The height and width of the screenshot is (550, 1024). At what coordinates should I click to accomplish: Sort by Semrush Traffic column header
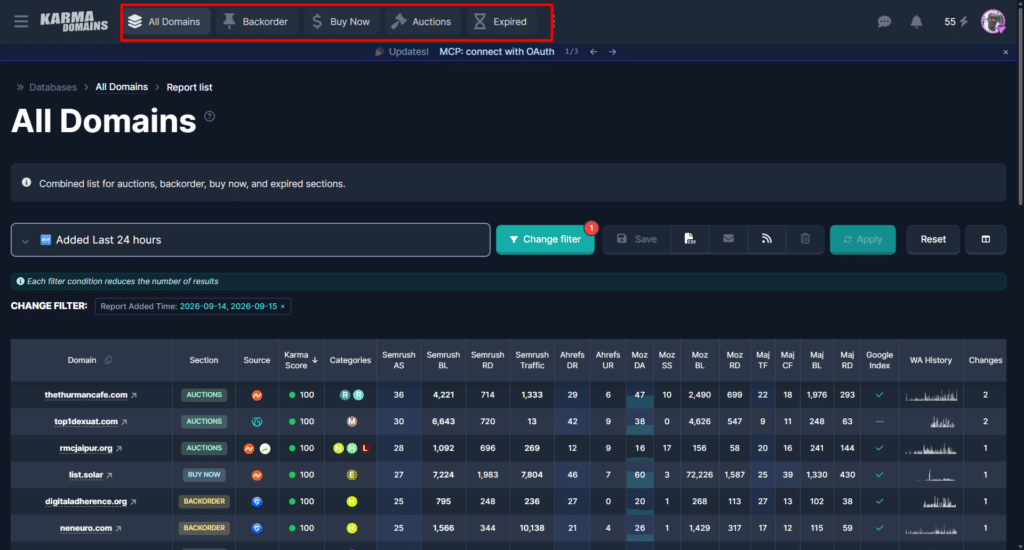[532, 360]
